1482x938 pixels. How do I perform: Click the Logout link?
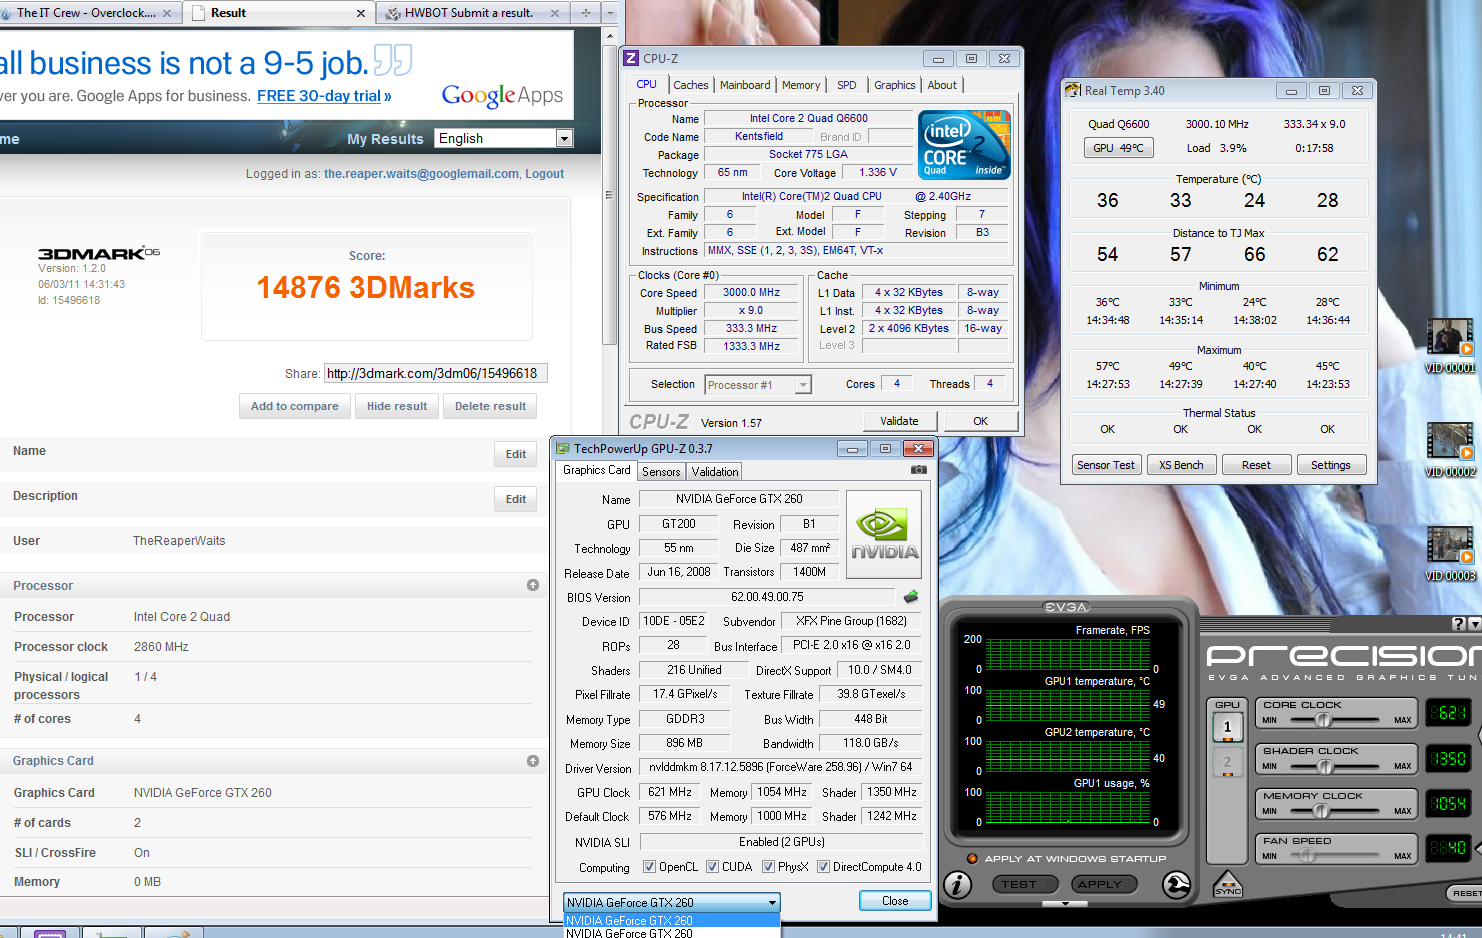tap(545, 174)
